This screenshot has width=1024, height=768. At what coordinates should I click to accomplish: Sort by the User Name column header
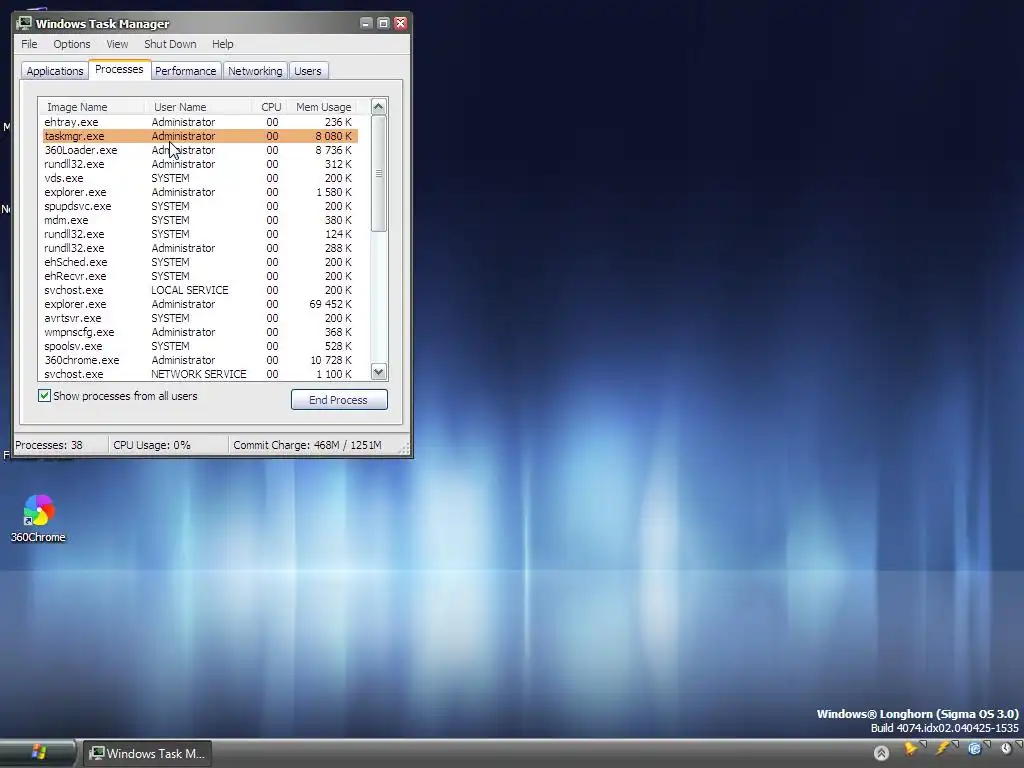pyautogui.click(x=199, y=106)
